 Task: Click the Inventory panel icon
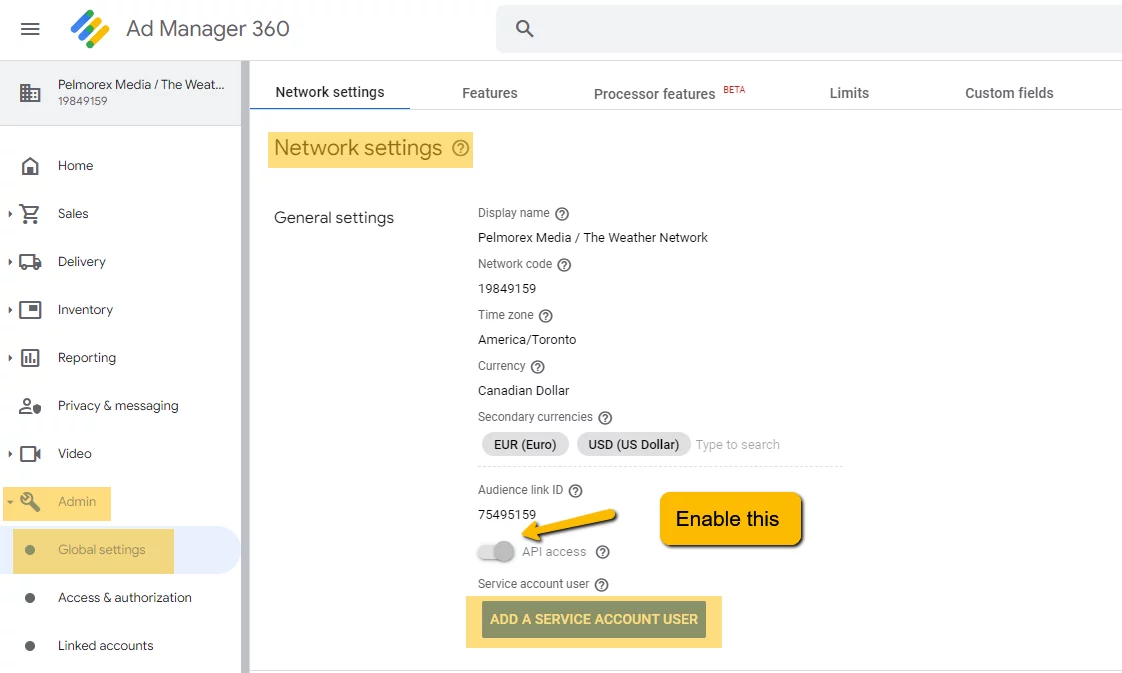point(30,310)
